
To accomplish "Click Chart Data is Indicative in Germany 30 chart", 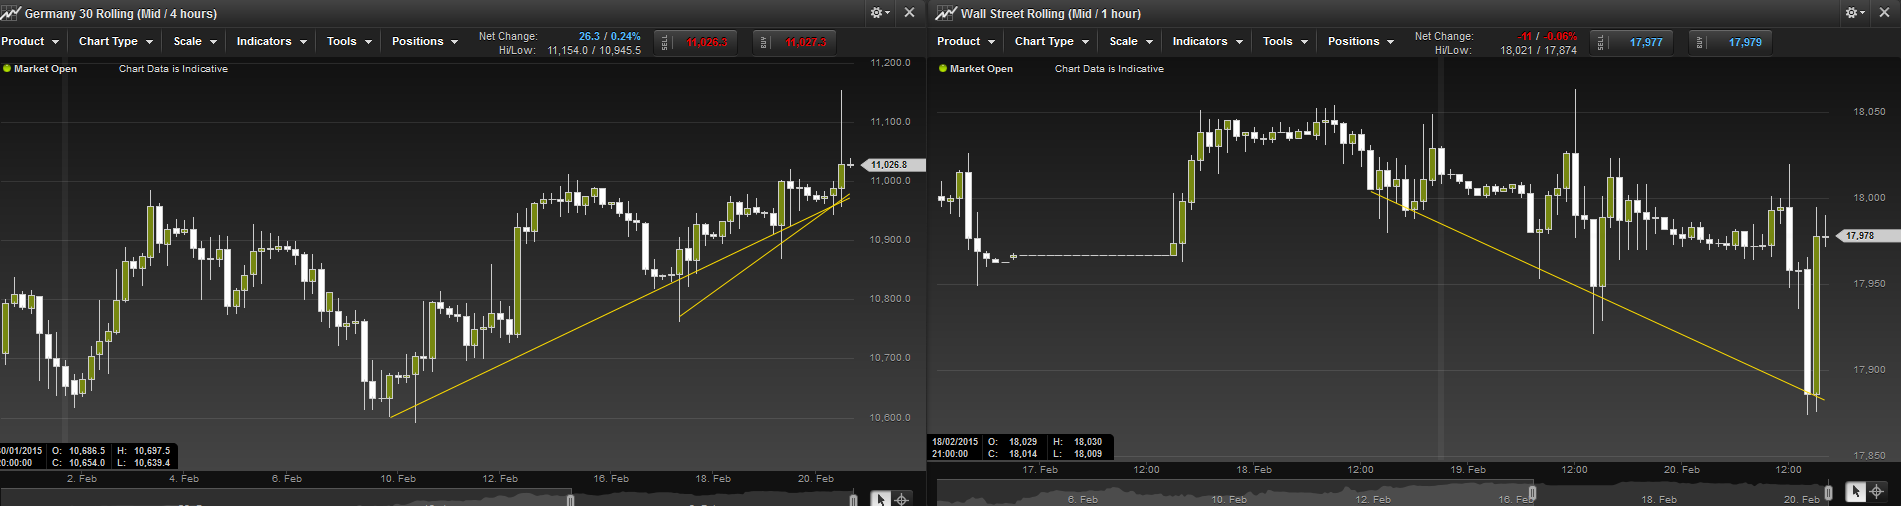I will [173, 69].
